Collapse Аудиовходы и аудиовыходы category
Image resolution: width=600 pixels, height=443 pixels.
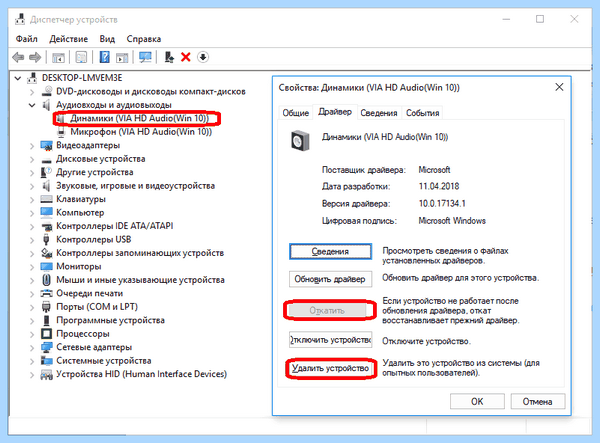(32, 105)
